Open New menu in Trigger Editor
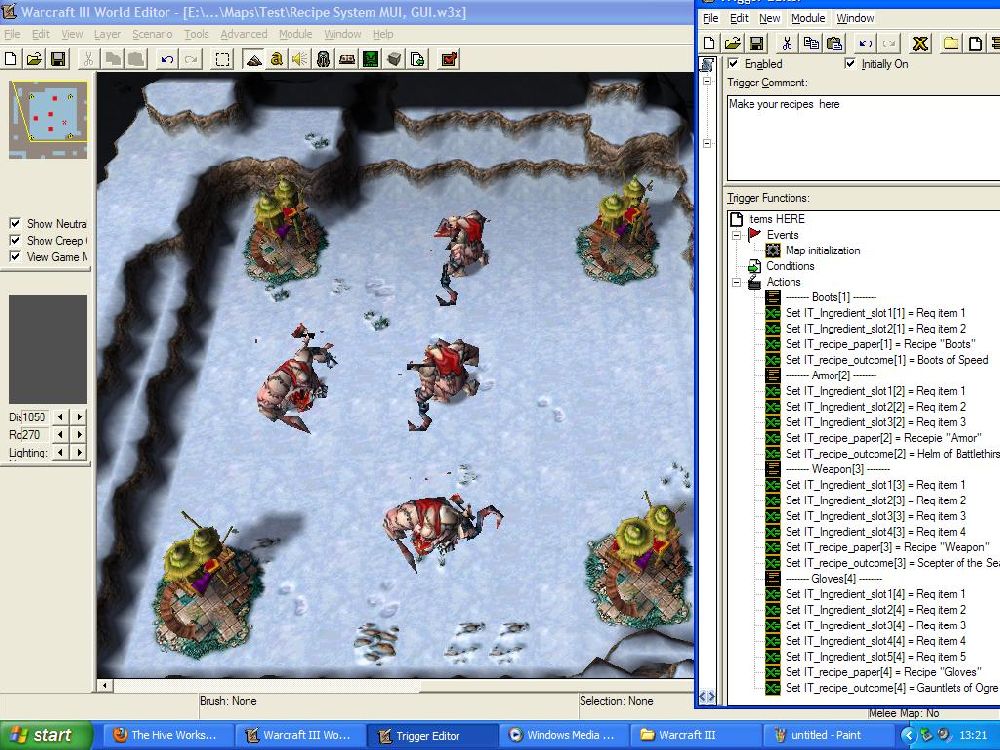Viewport: 1000px width, 750px height. [x=770, y=18]
